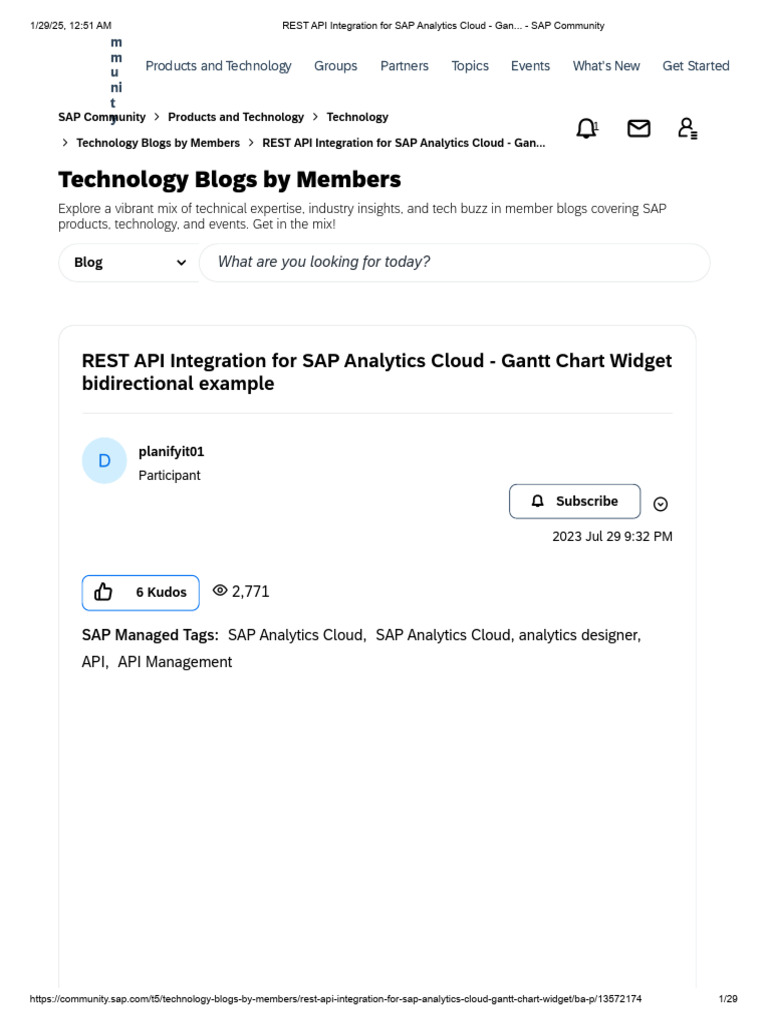This screenshot has width=768, height=1024.
Task: Open the What's New navigation item
Action: 606,66
